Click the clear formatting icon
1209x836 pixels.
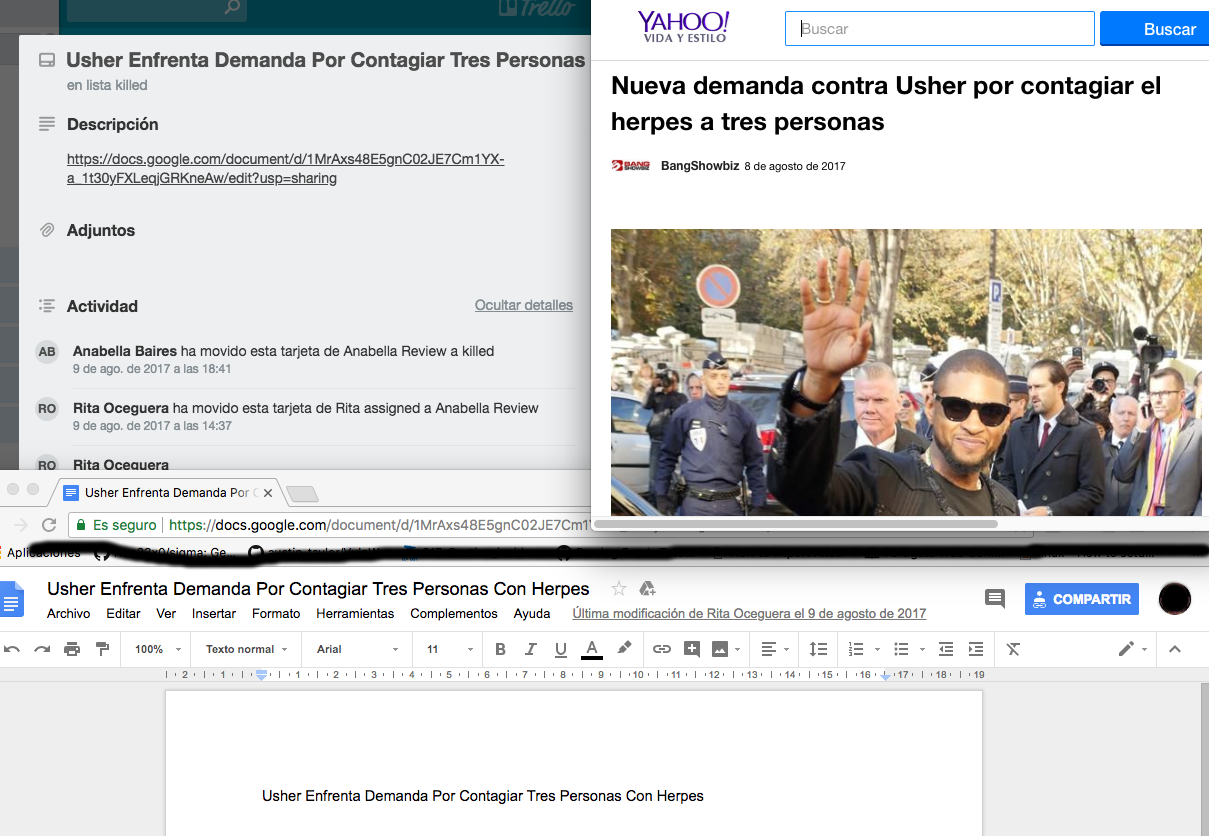tap(1013, 649)
